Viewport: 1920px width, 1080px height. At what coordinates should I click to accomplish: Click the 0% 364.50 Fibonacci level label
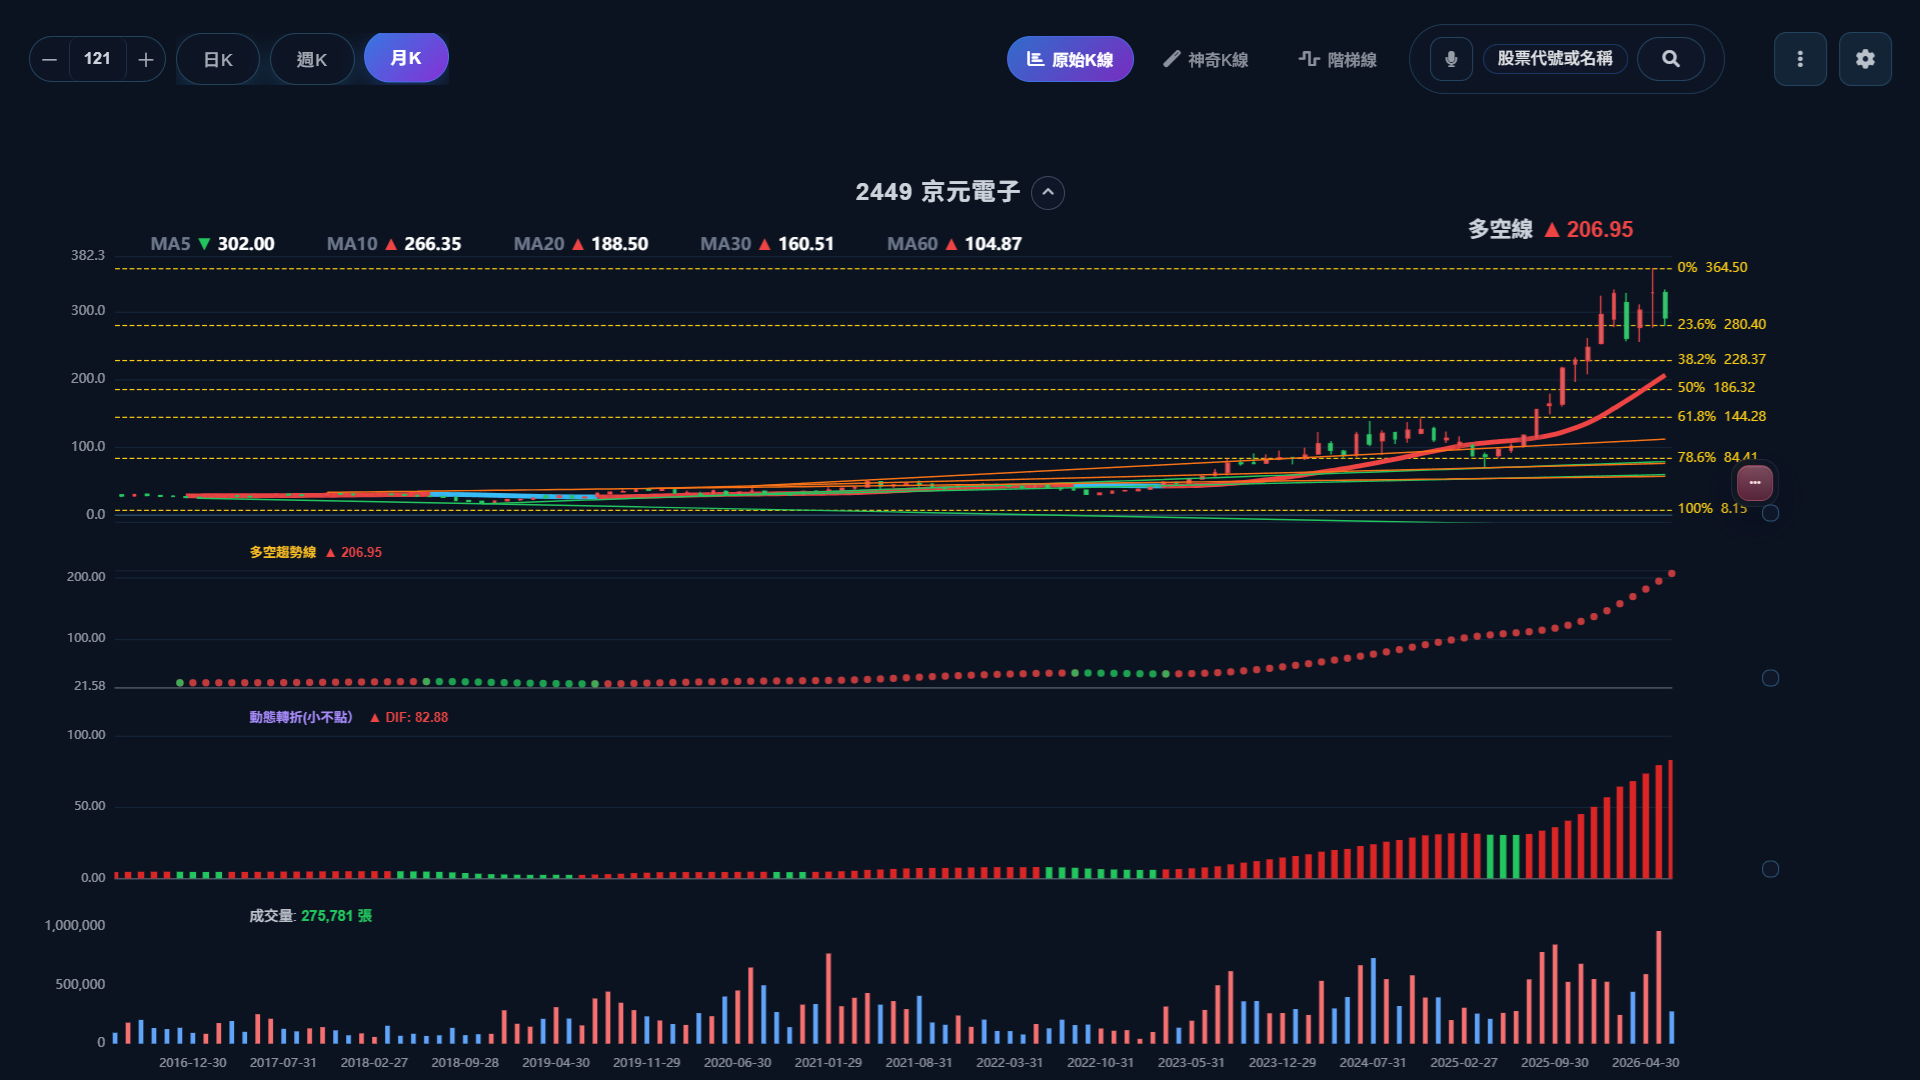click(x=1712, y=267)
